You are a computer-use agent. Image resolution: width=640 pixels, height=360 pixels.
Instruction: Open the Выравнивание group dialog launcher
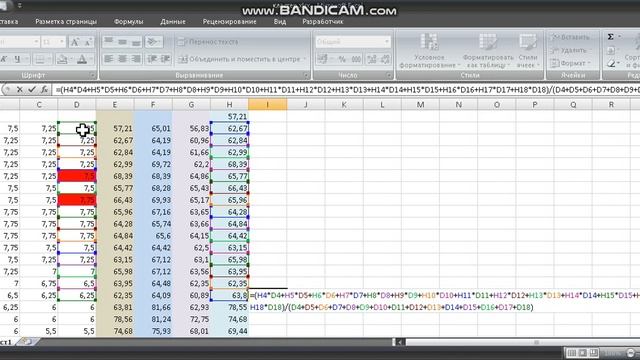point(306,76)
